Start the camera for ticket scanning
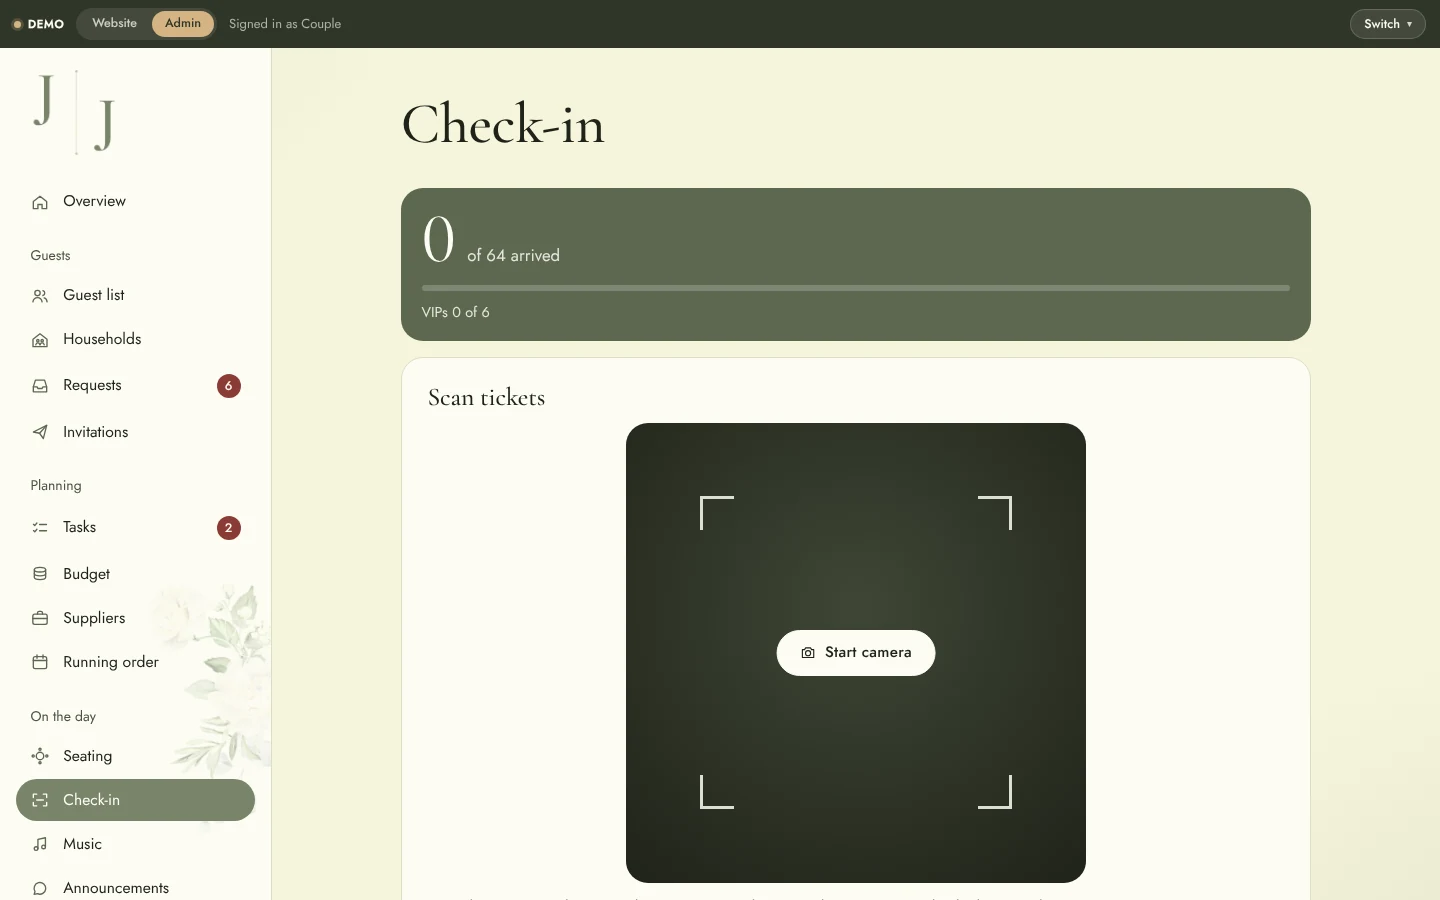This screenshot has width=1440, height=900. 856,653
